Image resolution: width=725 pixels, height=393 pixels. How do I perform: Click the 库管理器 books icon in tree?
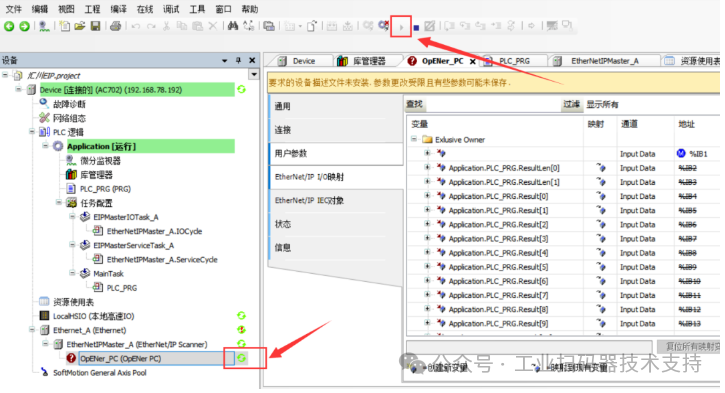71,174
